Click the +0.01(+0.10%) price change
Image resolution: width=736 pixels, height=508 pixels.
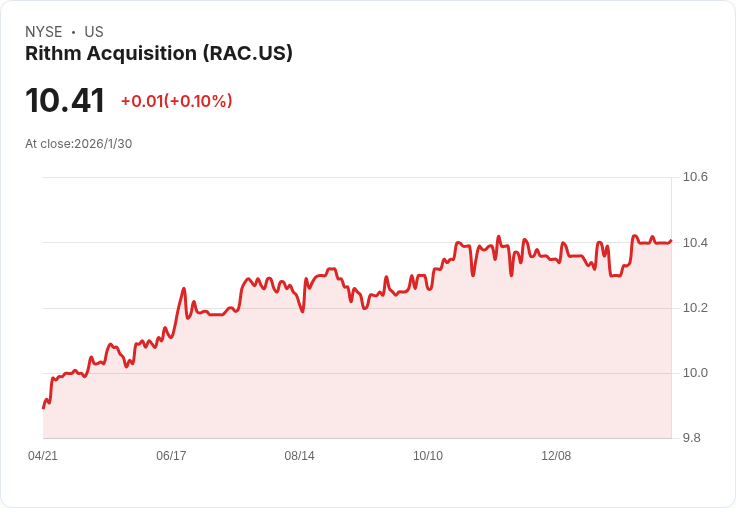click(x=176, y=101)
